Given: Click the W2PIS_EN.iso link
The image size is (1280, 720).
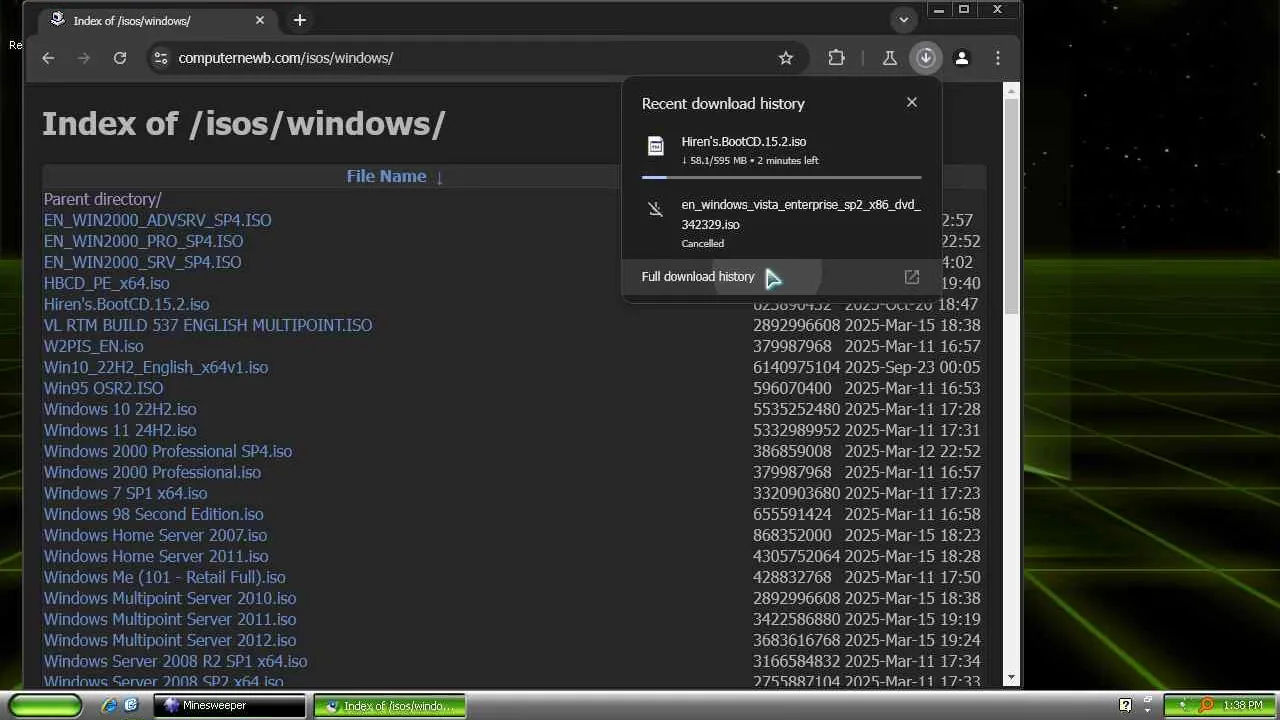Looking at the screenshot, I should click(x=93, y=346).
